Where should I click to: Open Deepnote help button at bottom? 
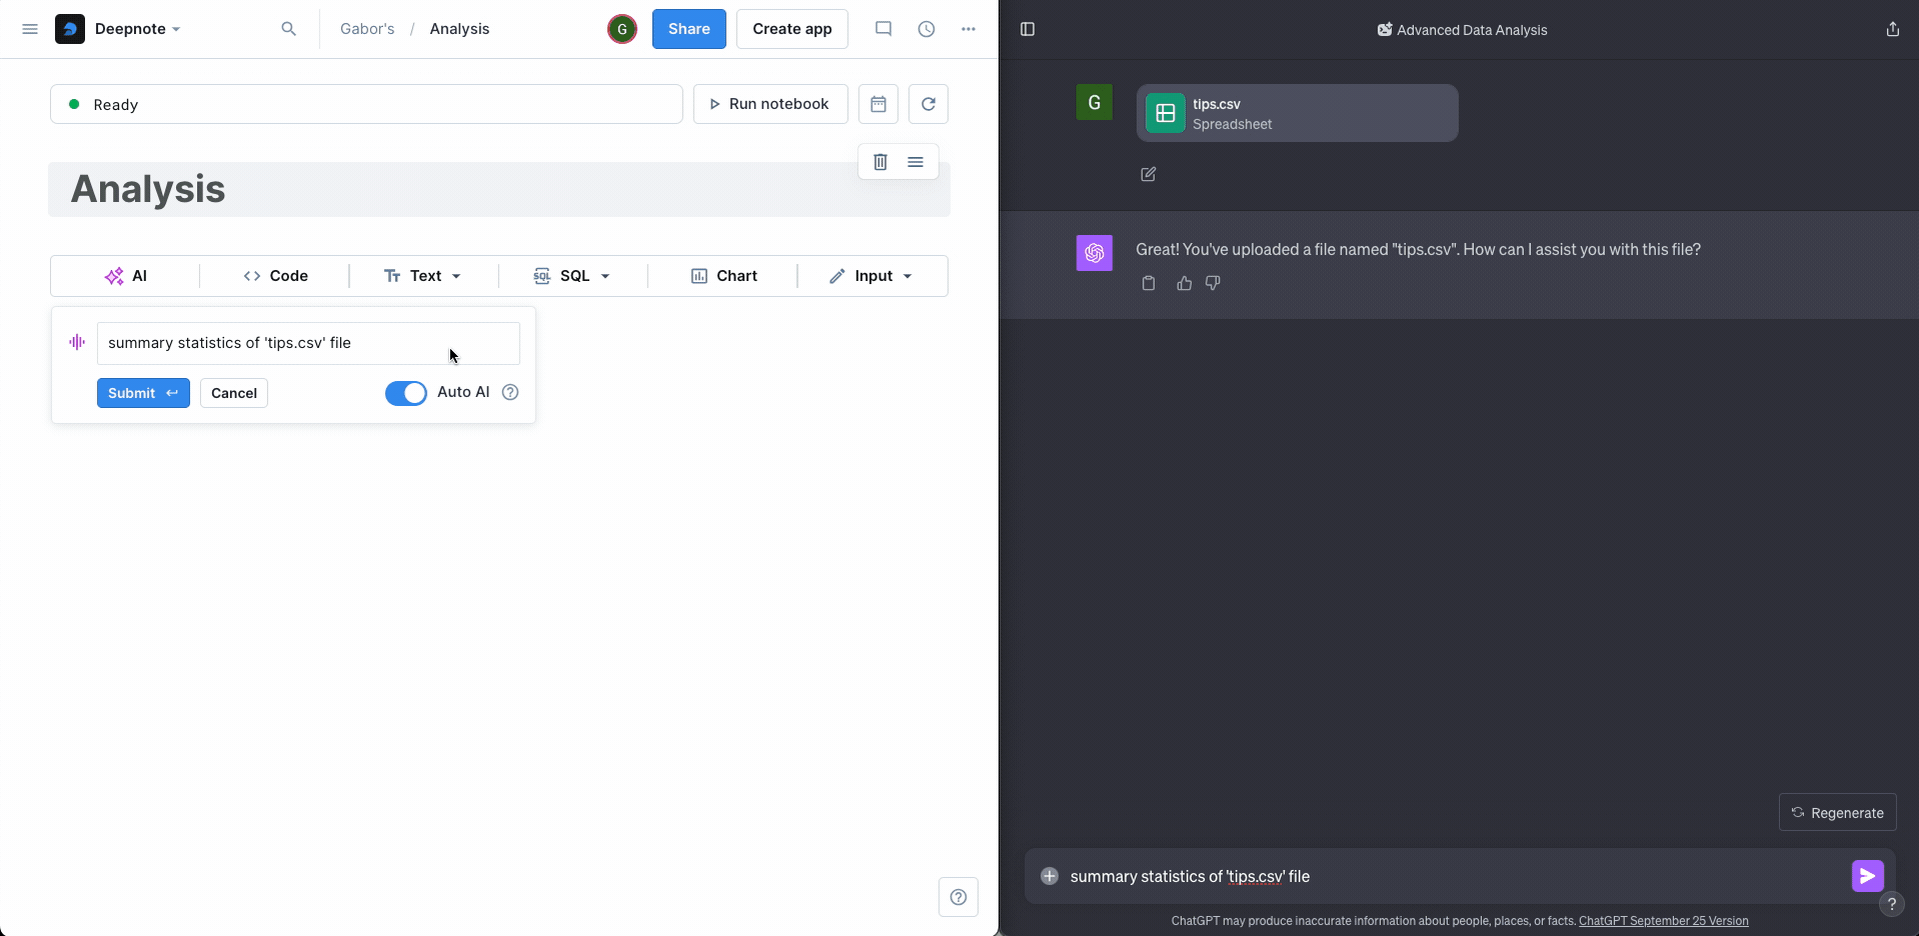click(958, 897)
